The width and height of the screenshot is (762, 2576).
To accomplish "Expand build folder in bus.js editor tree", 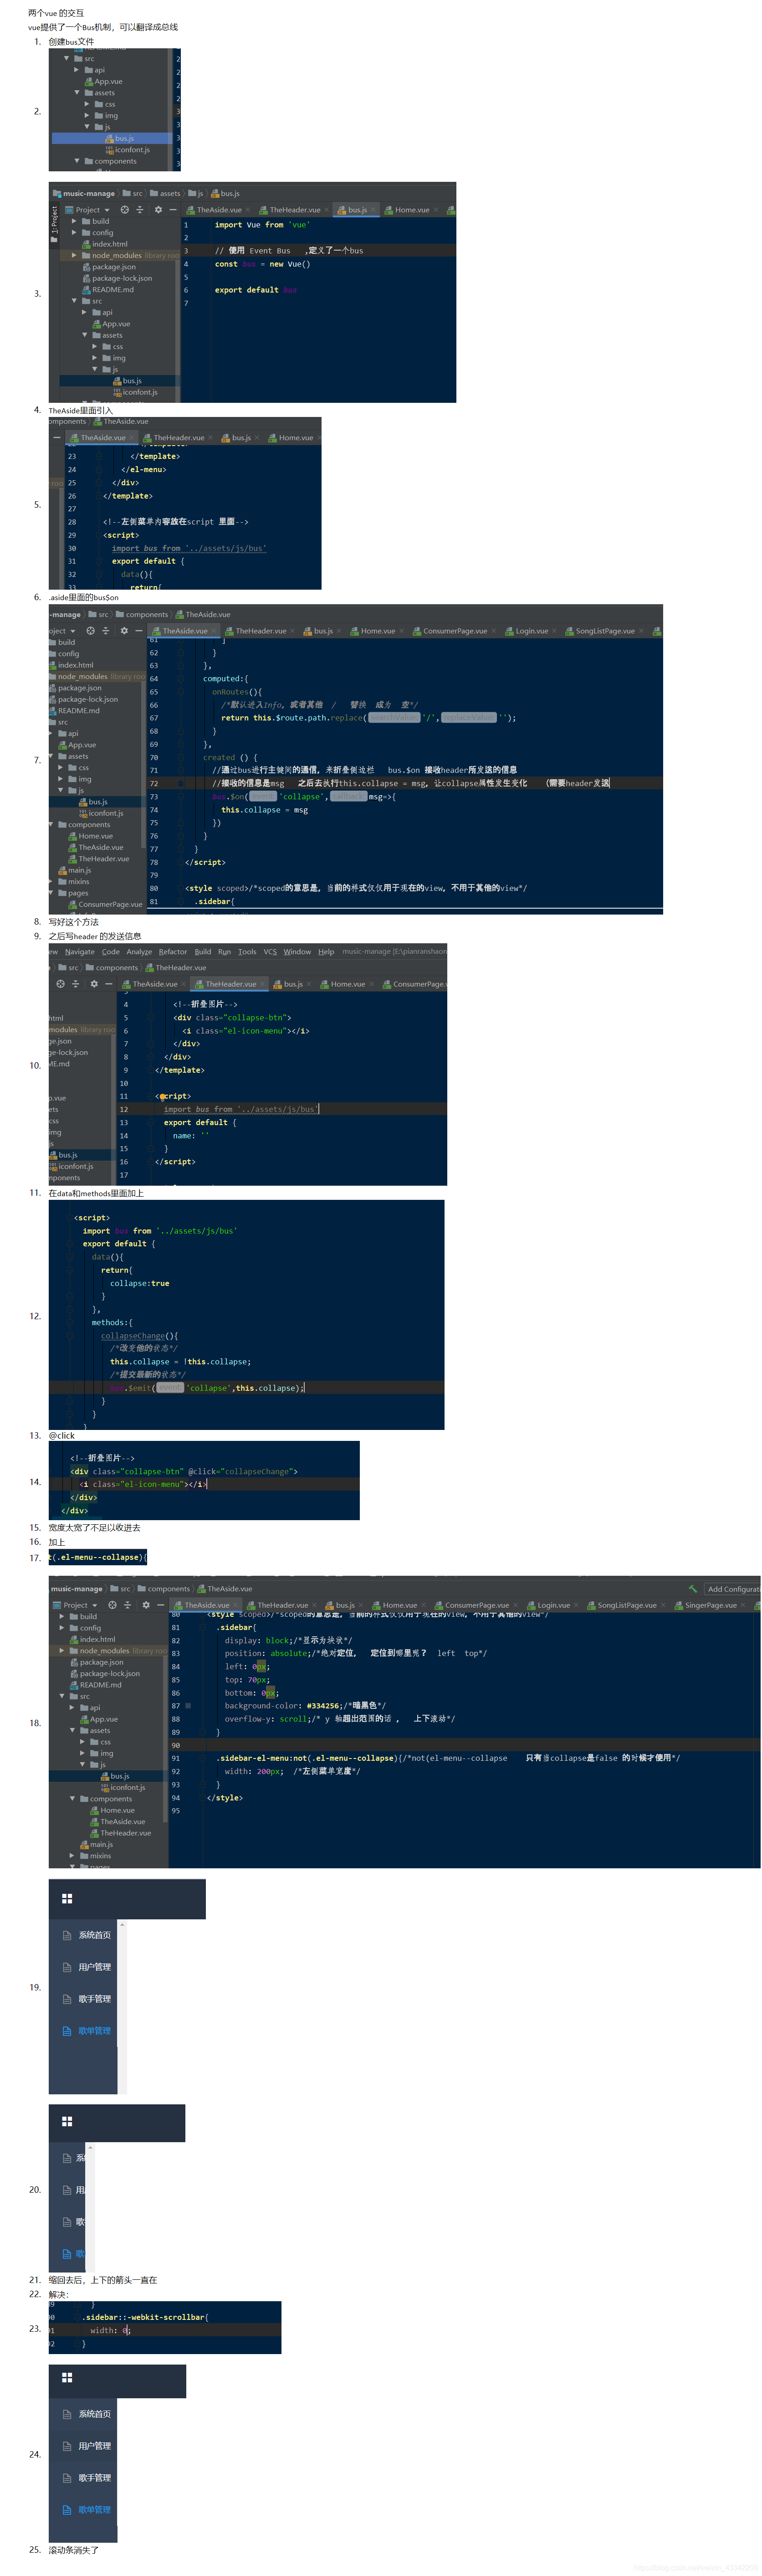I will point(73,221).
